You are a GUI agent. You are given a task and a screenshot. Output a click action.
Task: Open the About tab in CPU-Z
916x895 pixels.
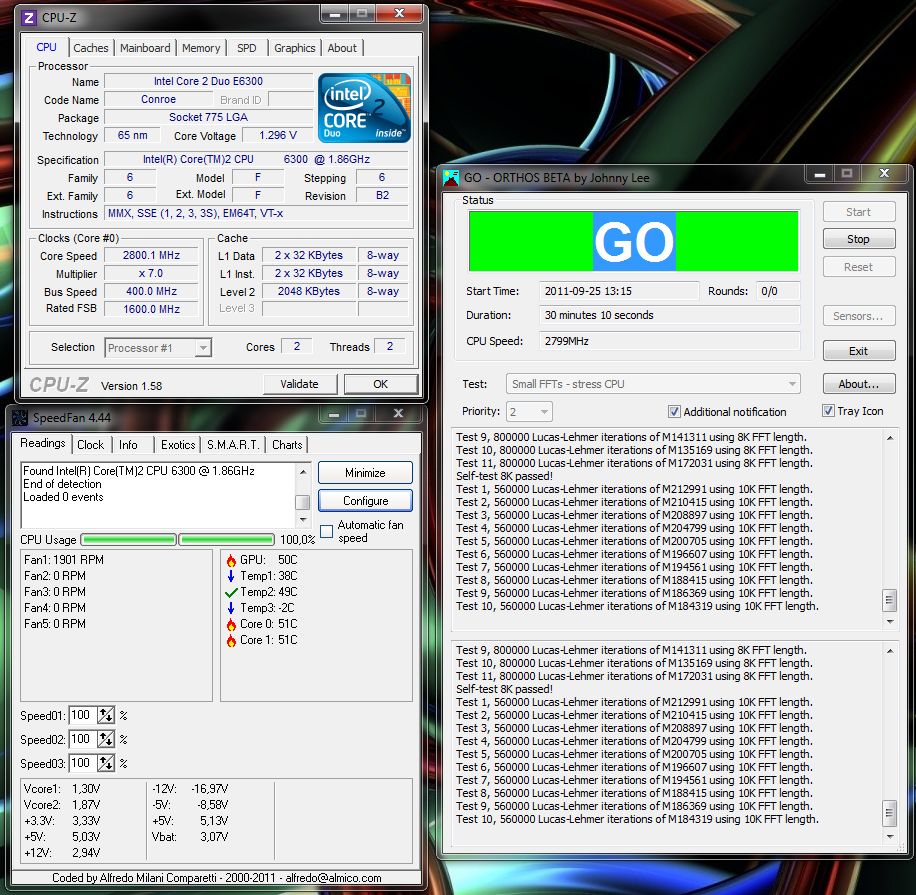pyautogui.click(x=342, y=48)
